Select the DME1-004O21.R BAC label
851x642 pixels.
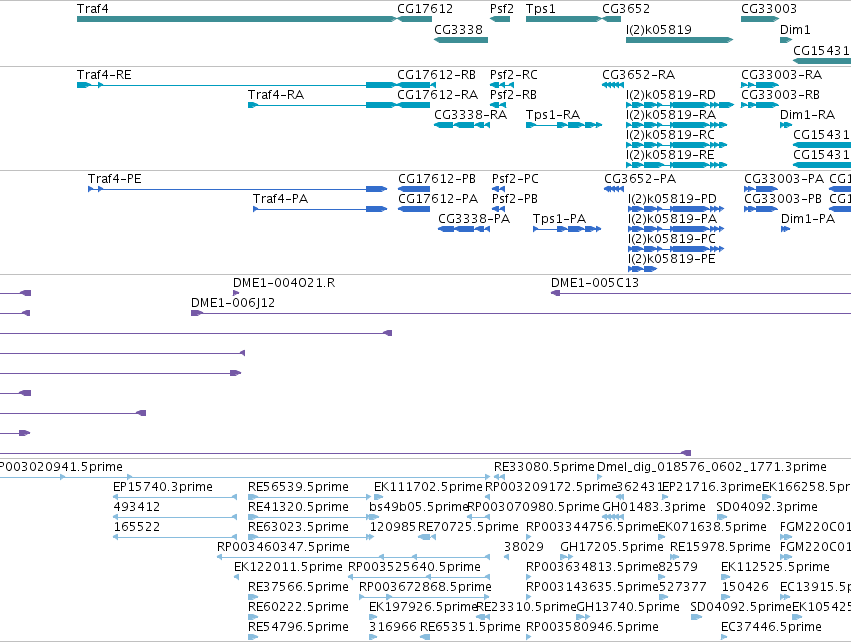[x=284, y=283]
